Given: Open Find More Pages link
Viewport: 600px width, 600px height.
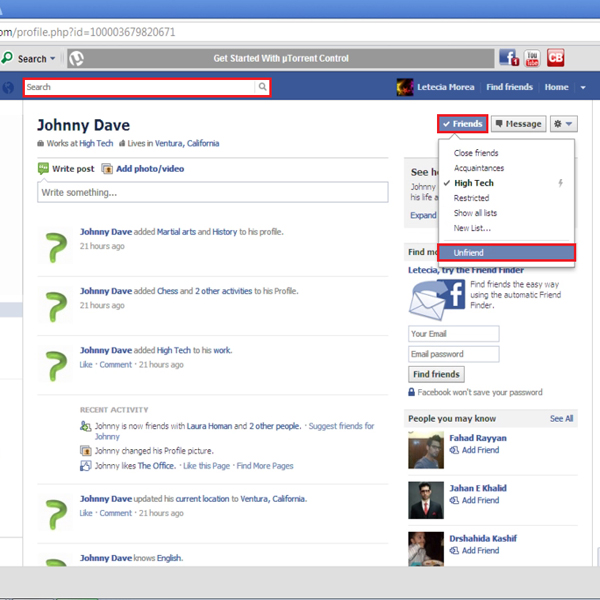Looking at the screenshot, I should coord(265,466).
